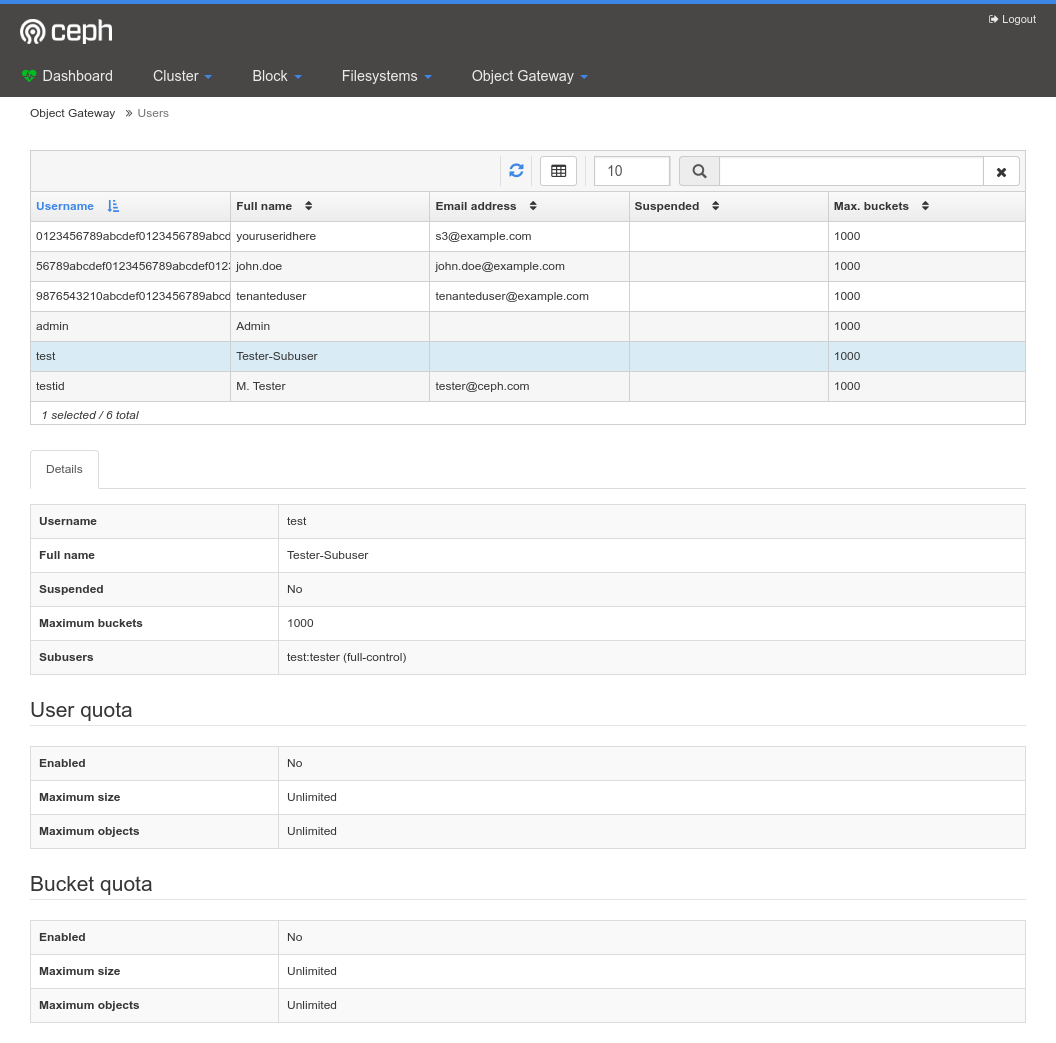Click the sort icon on Username column
The image size is (1056, 1043).
pyautogui.click(x=113, y=206)
